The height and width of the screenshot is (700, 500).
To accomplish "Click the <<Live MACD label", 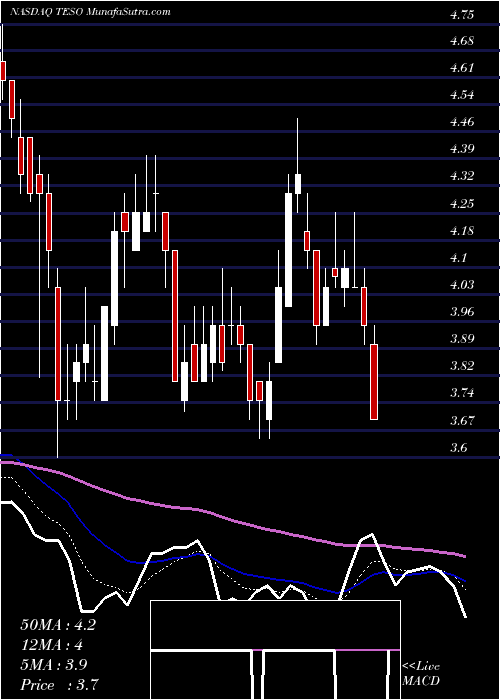I will (421, 674).
